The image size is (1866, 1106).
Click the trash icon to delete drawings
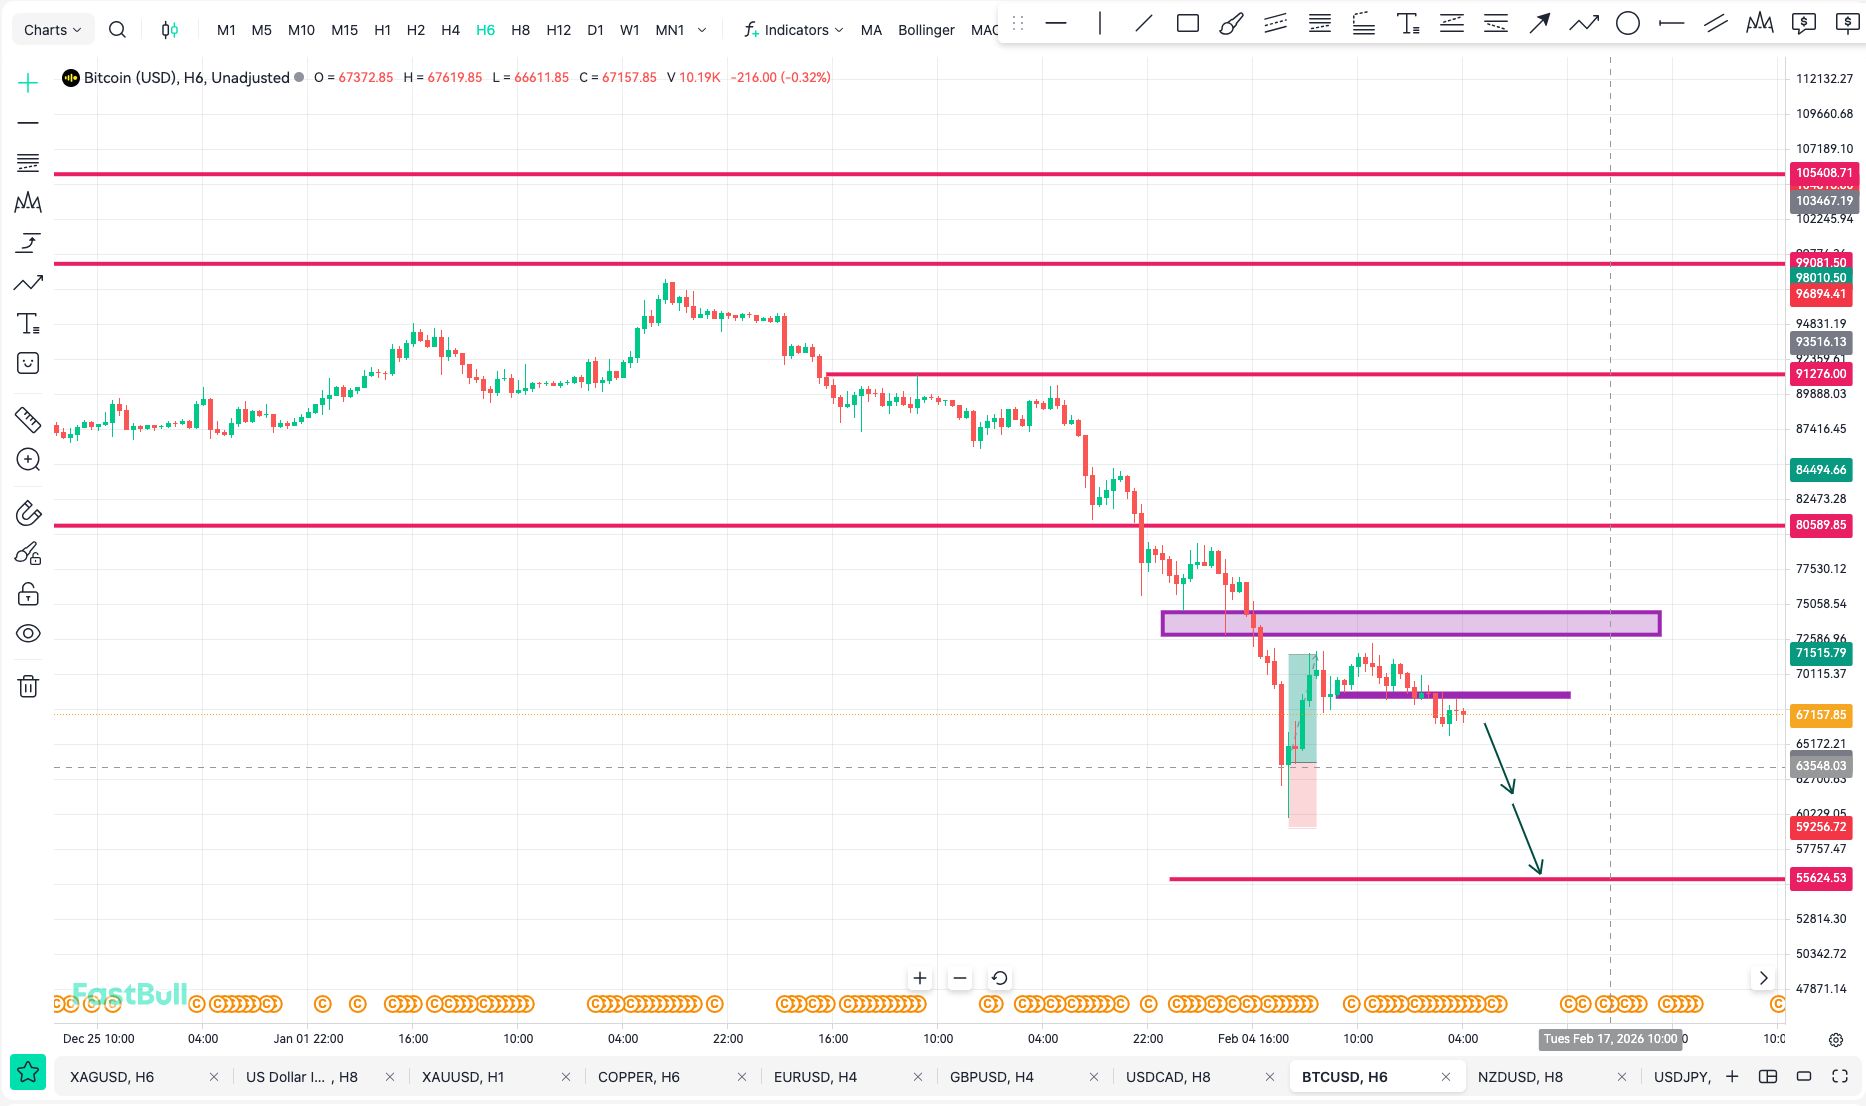(x=28, y=686)
